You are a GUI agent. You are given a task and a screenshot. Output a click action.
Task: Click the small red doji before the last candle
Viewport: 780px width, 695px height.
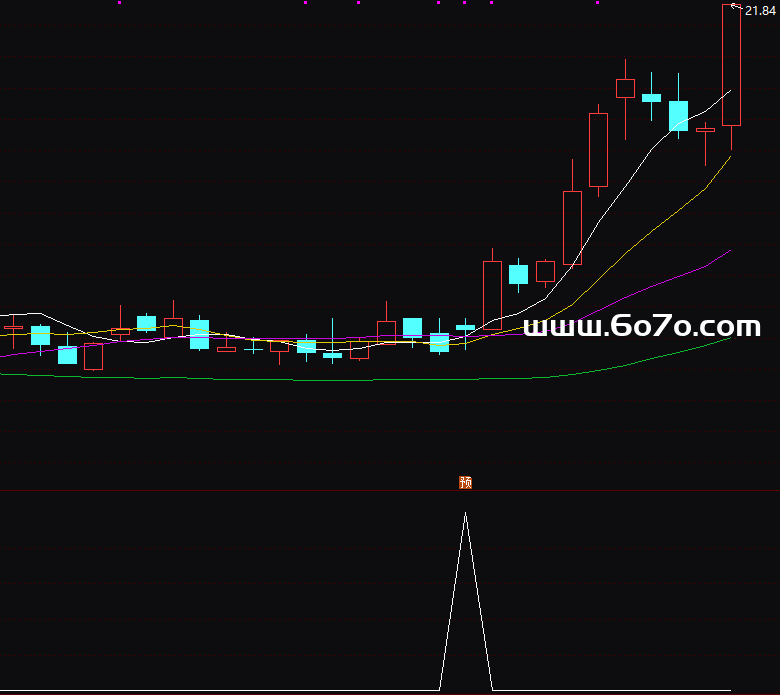point(705,129)
